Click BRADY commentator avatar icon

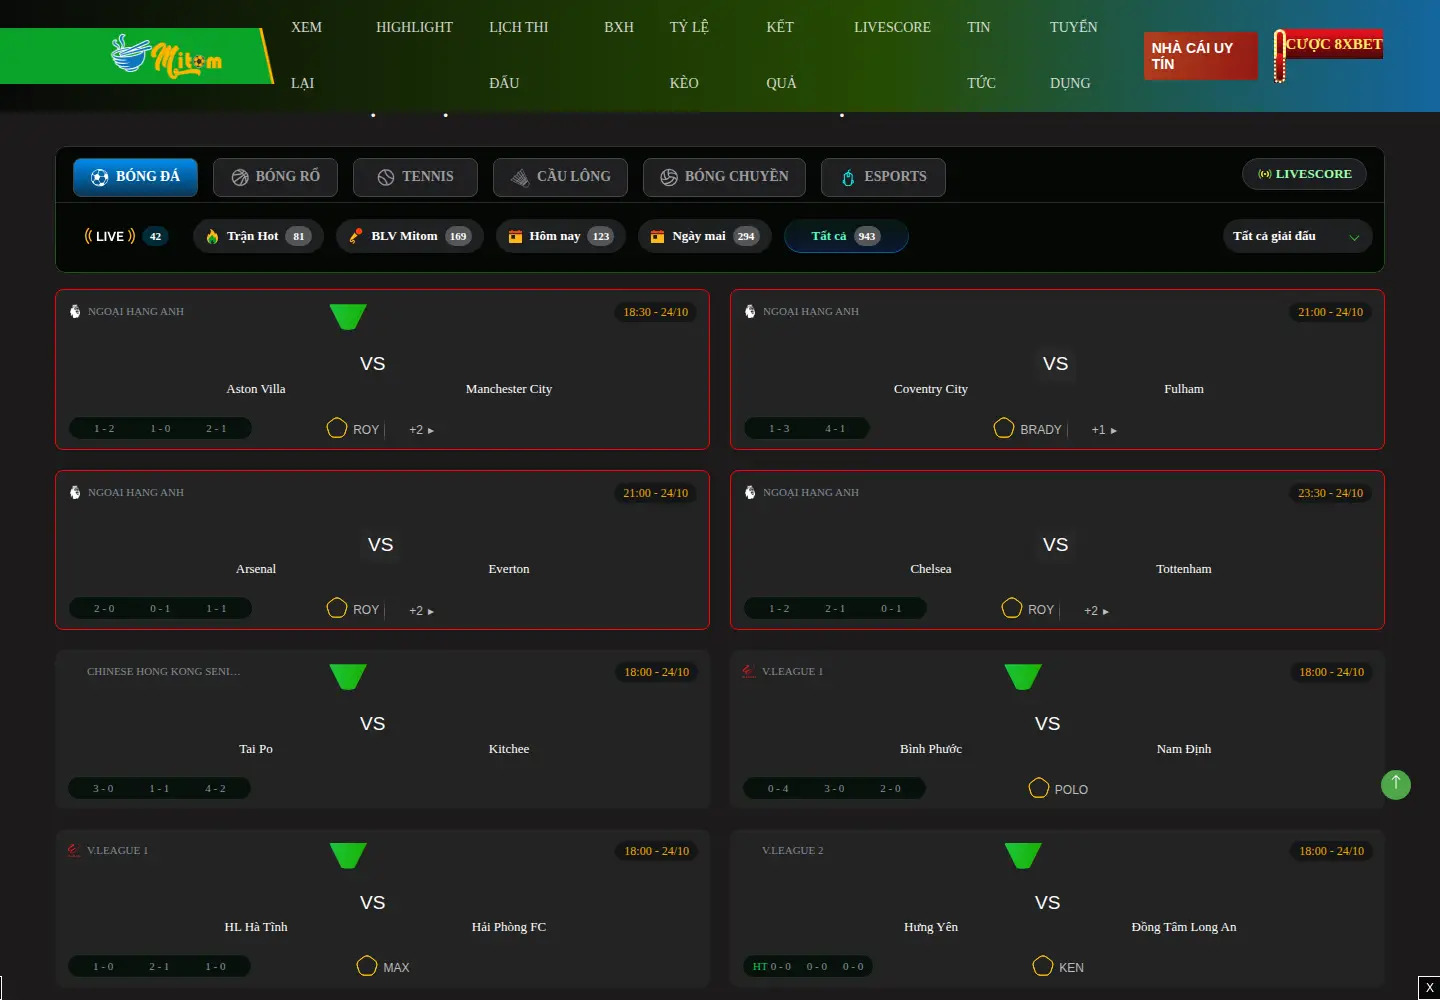1004,428
